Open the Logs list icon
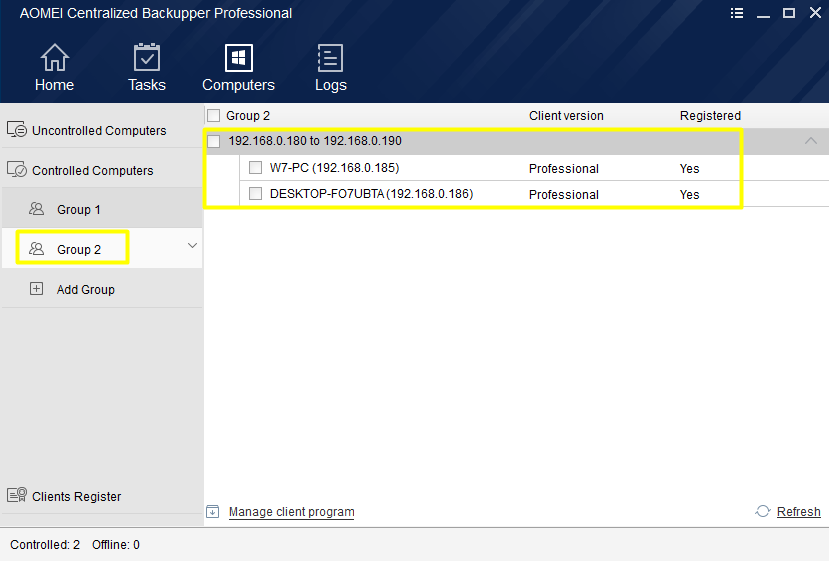Screen dimensions: 829x561 330,58
